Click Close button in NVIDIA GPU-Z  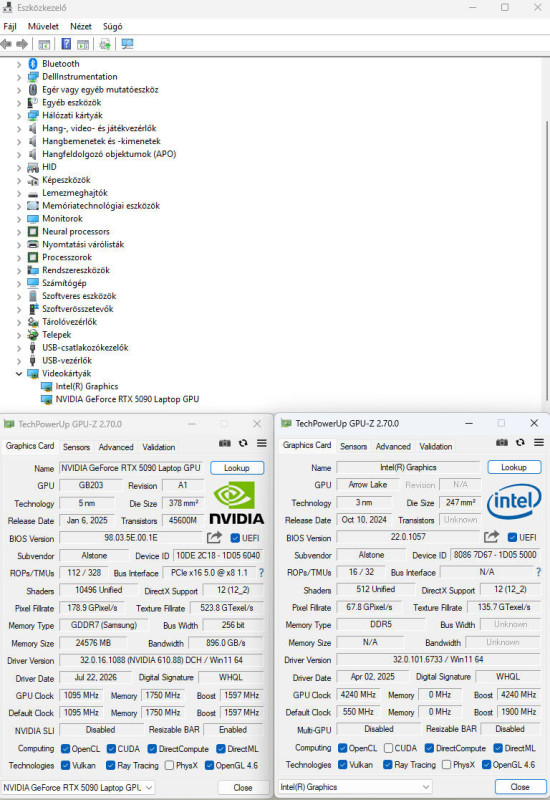(x=243, y=788)
